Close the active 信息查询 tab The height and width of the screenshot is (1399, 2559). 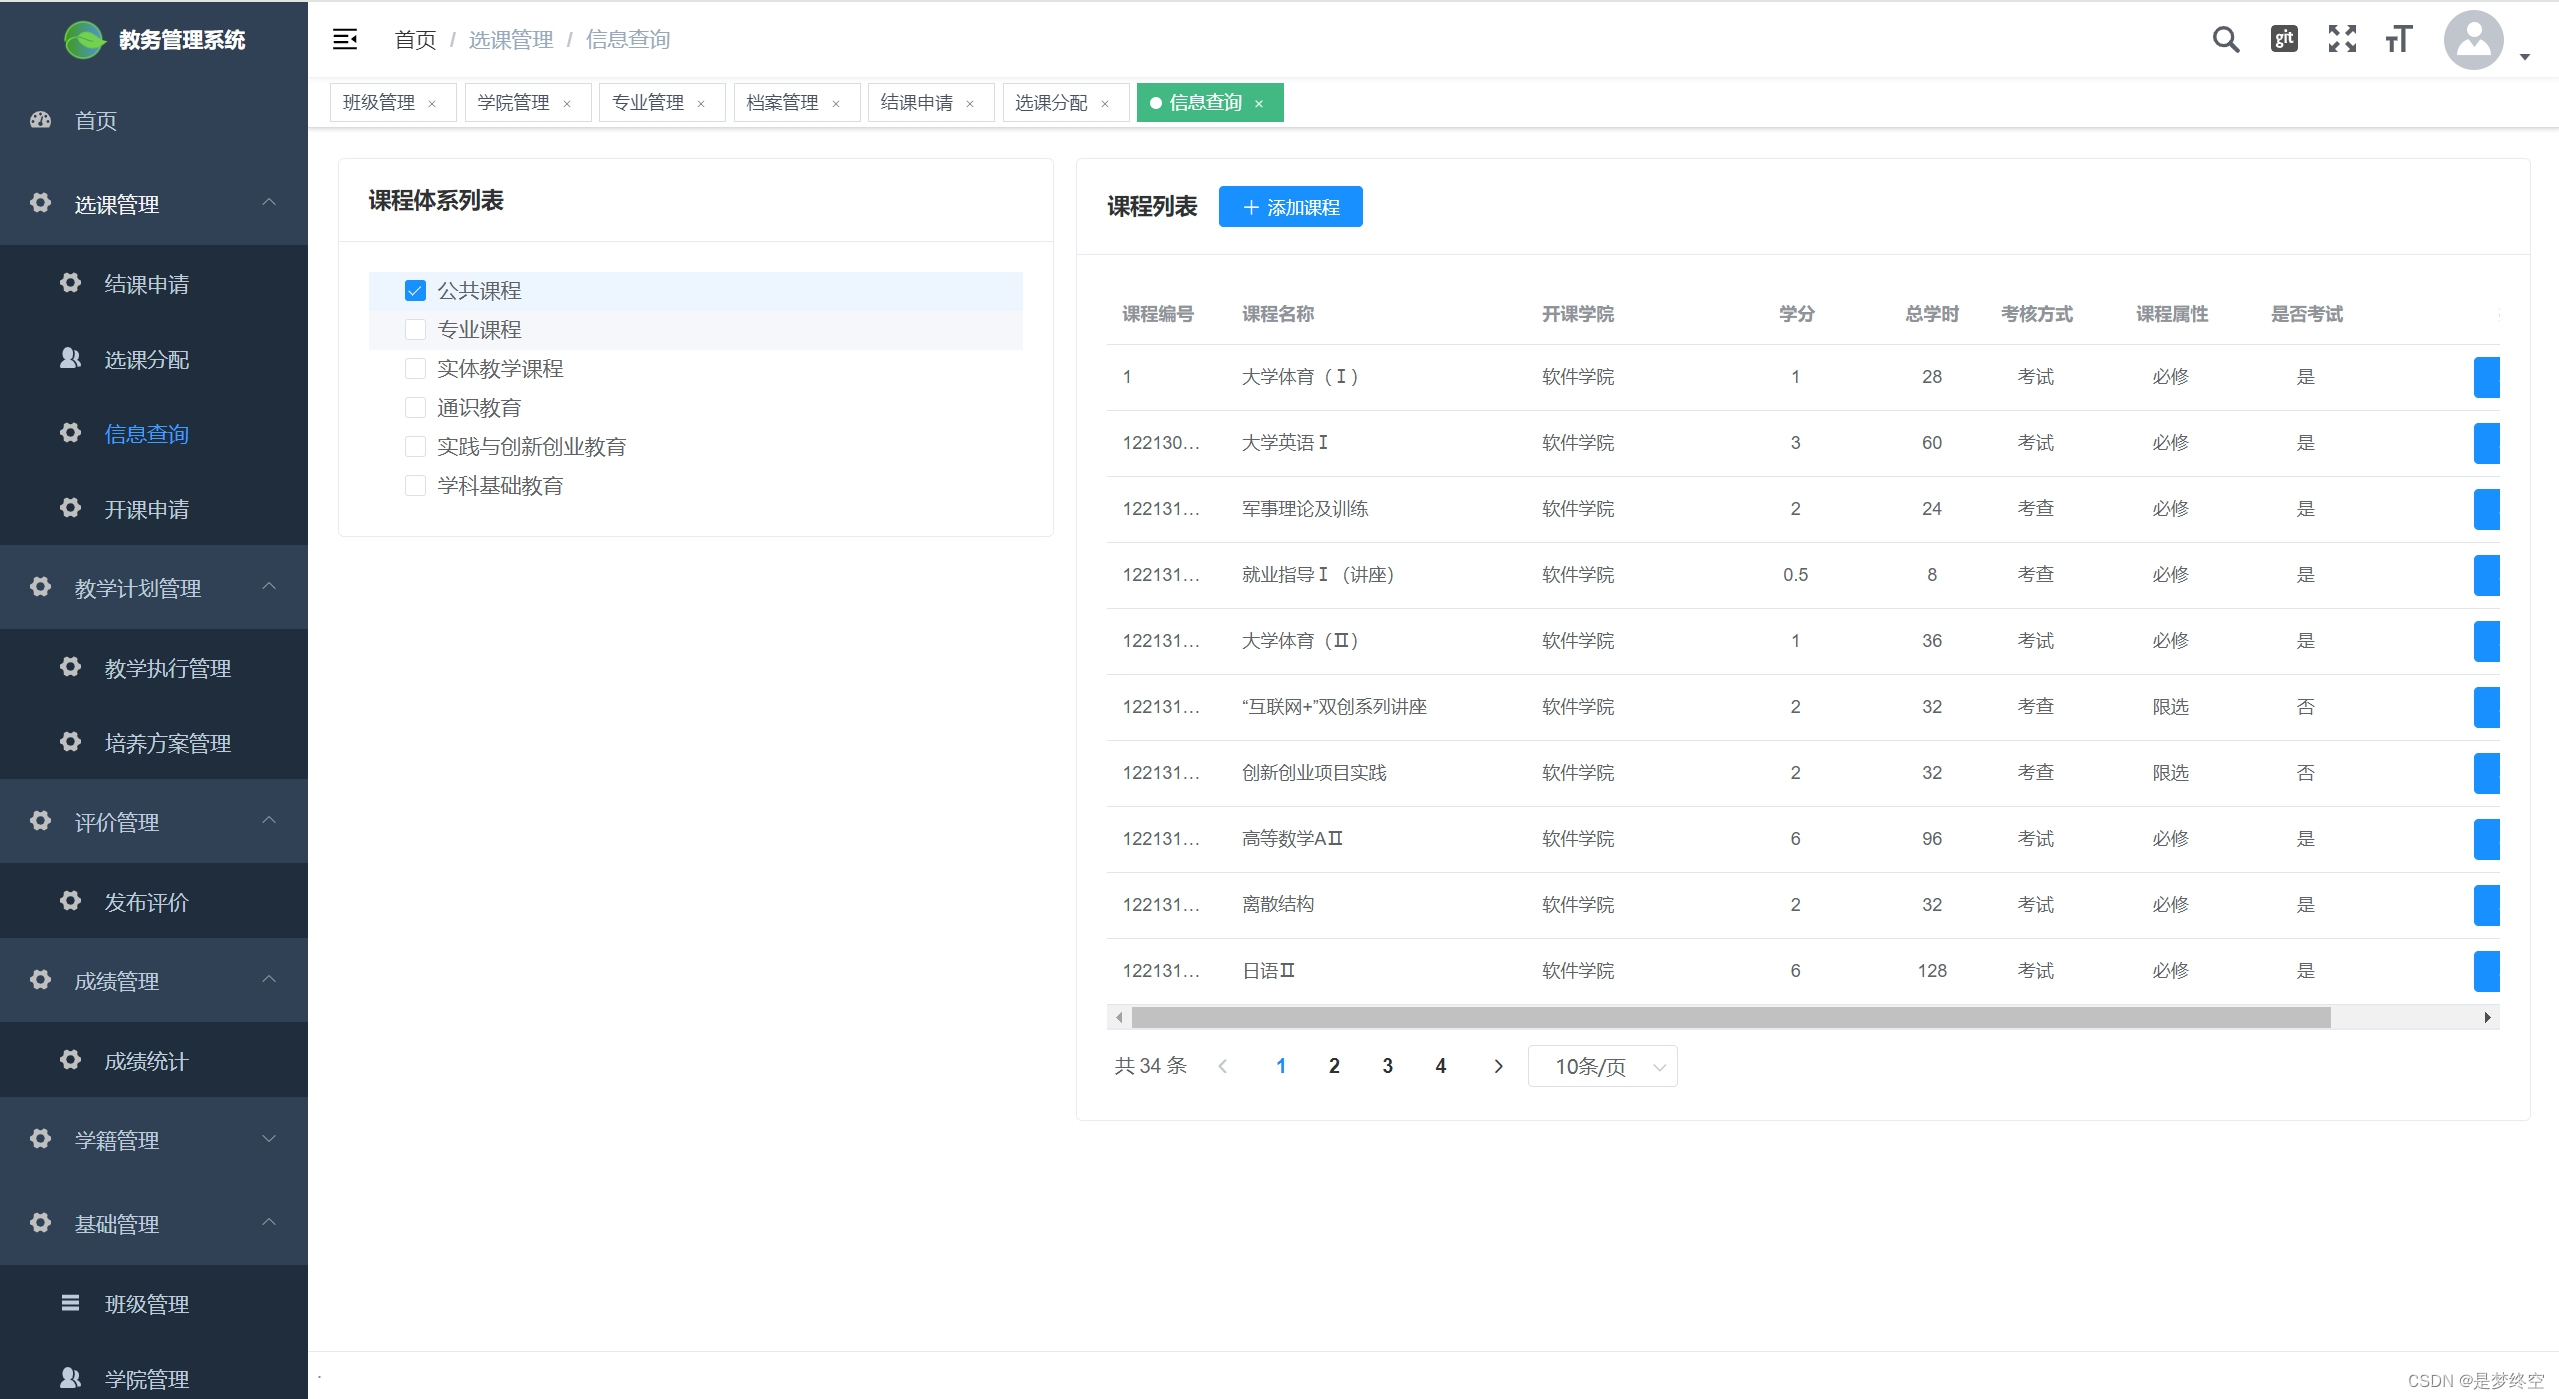(x=1259, y=104)
